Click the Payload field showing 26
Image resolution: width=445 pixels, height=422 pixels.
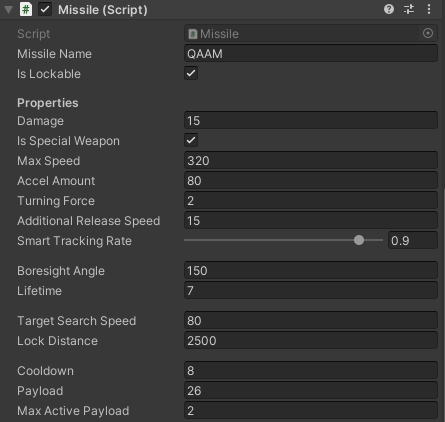311,390
